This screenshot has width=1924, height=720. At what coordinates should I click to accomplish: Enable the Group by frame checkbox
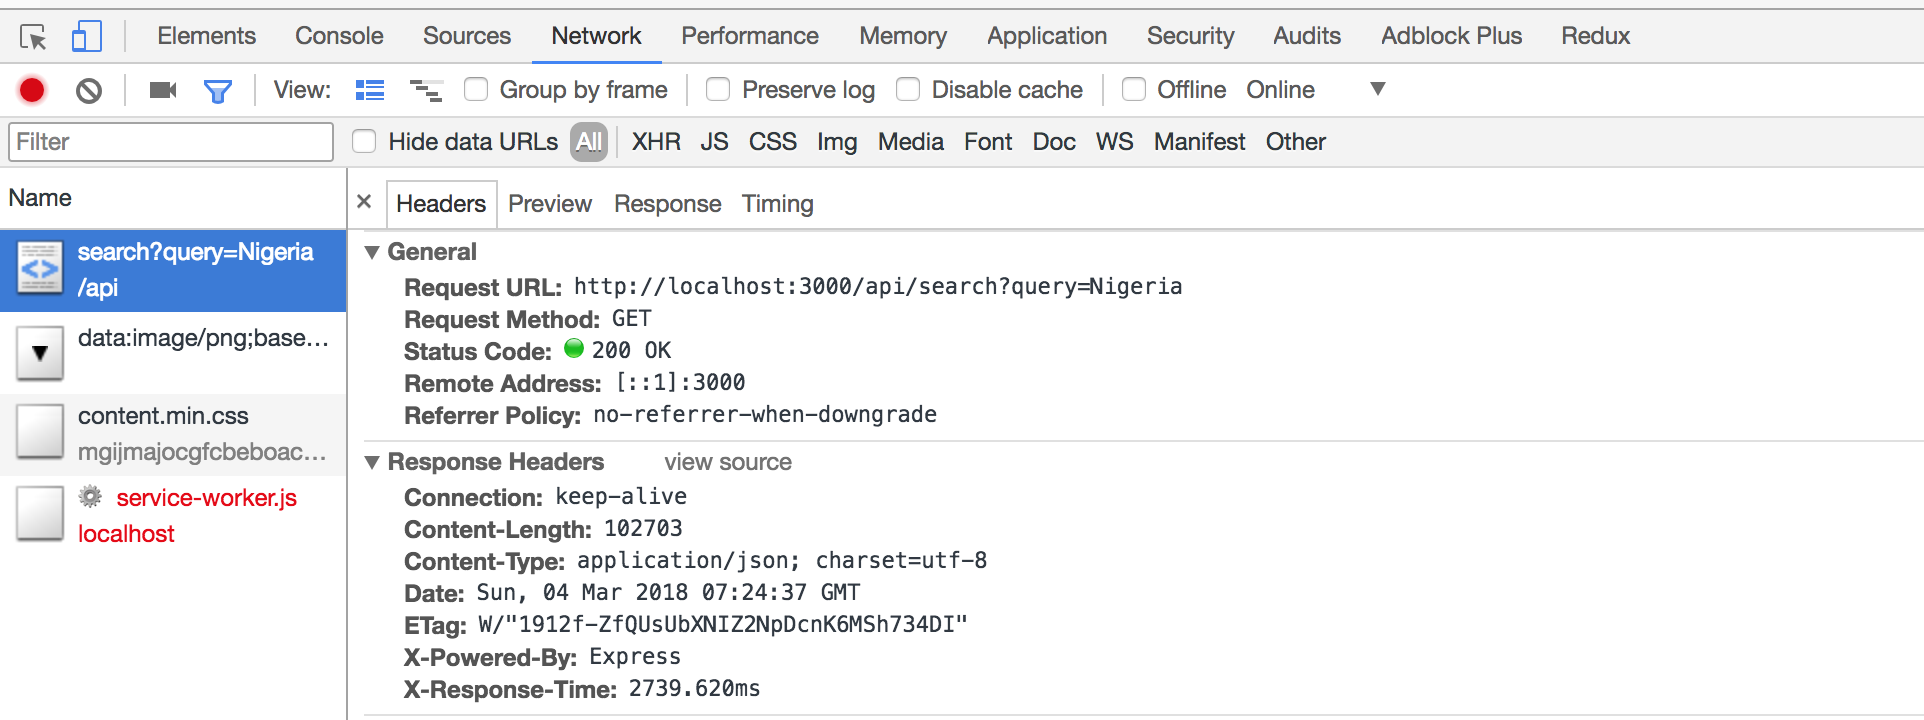tap(476, 90)
